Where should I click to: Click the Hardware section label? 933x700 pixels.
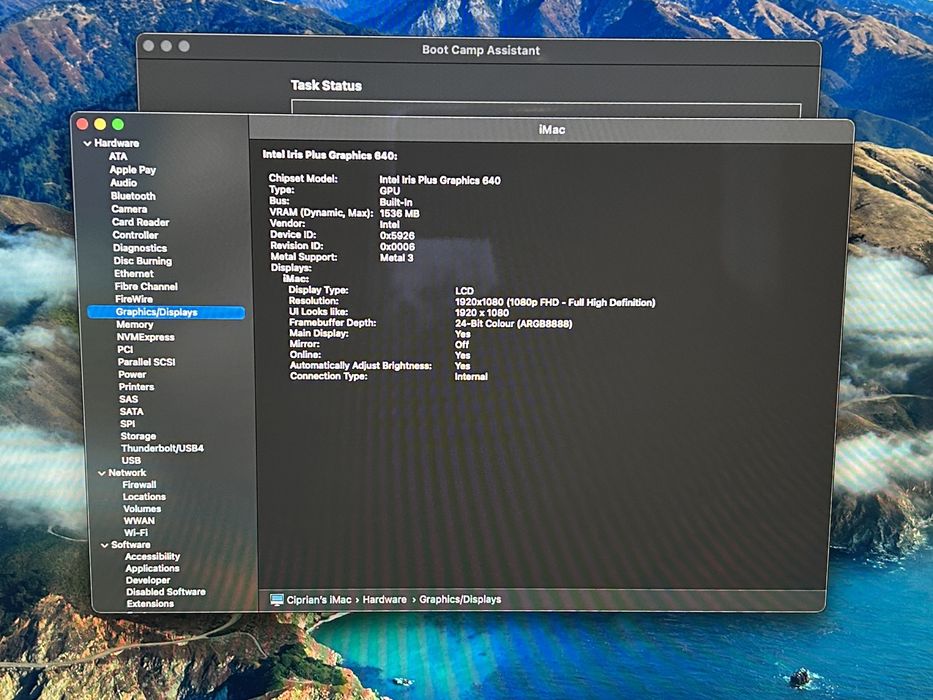click(x=117, y=143)
